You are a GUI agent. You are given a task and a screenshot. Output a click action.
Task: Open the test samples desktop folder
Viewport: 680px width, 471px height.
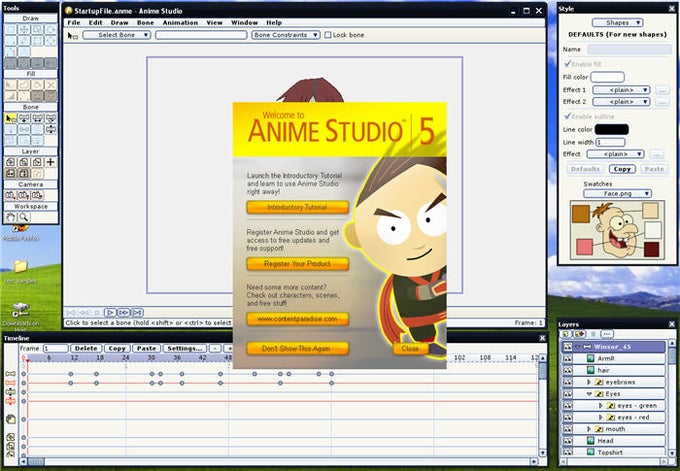pos(20,272)
